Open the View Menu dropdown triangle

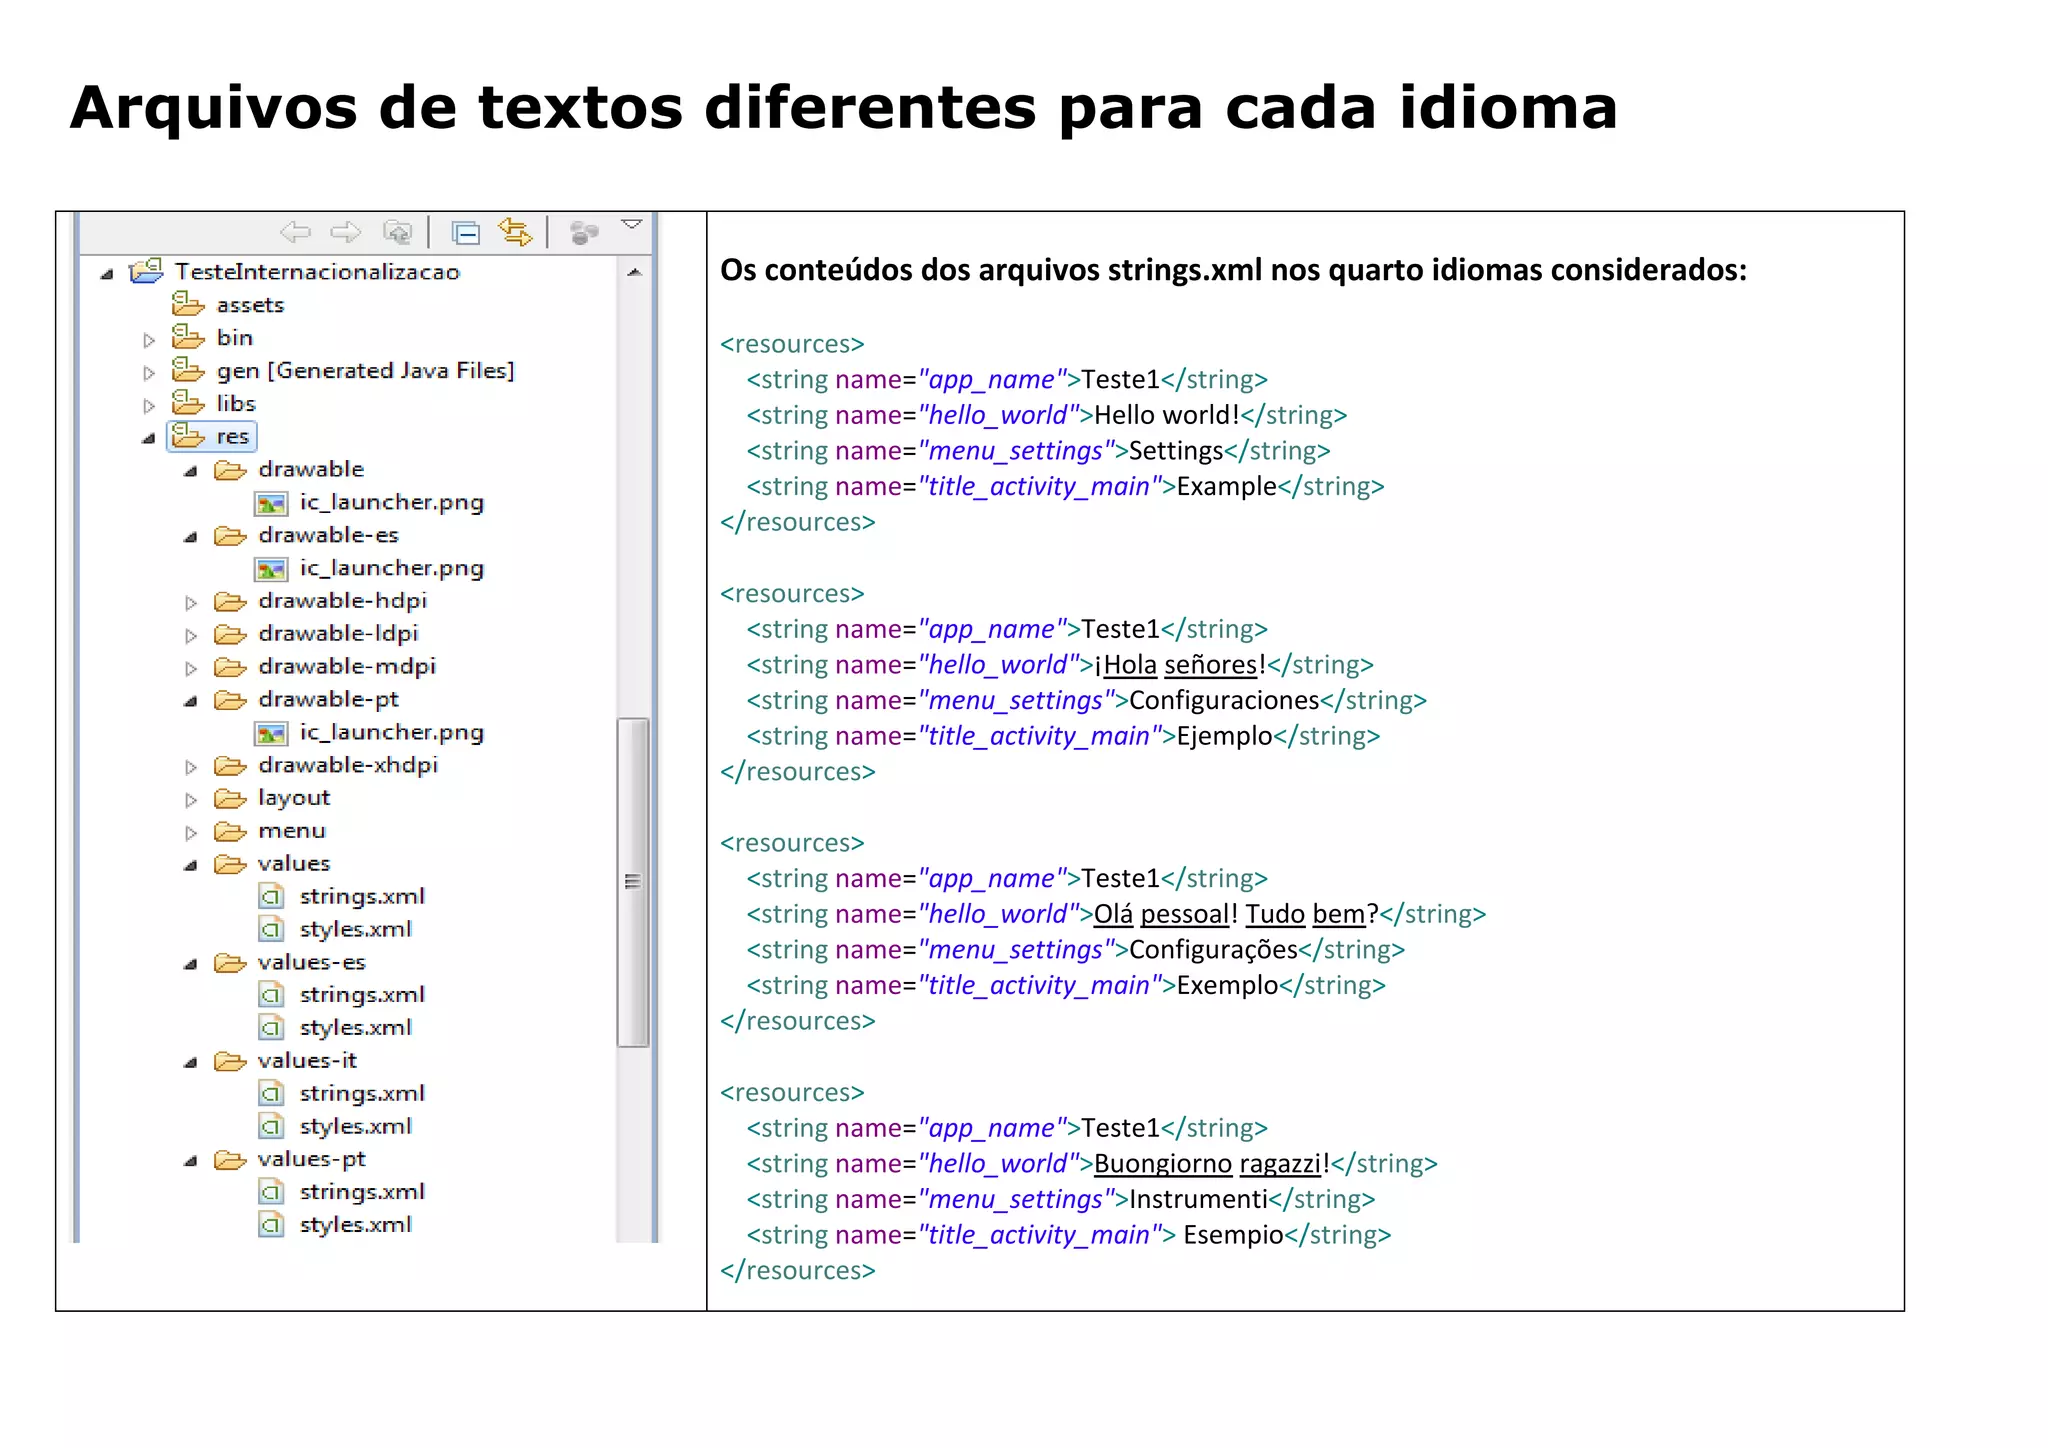[631, 224]
